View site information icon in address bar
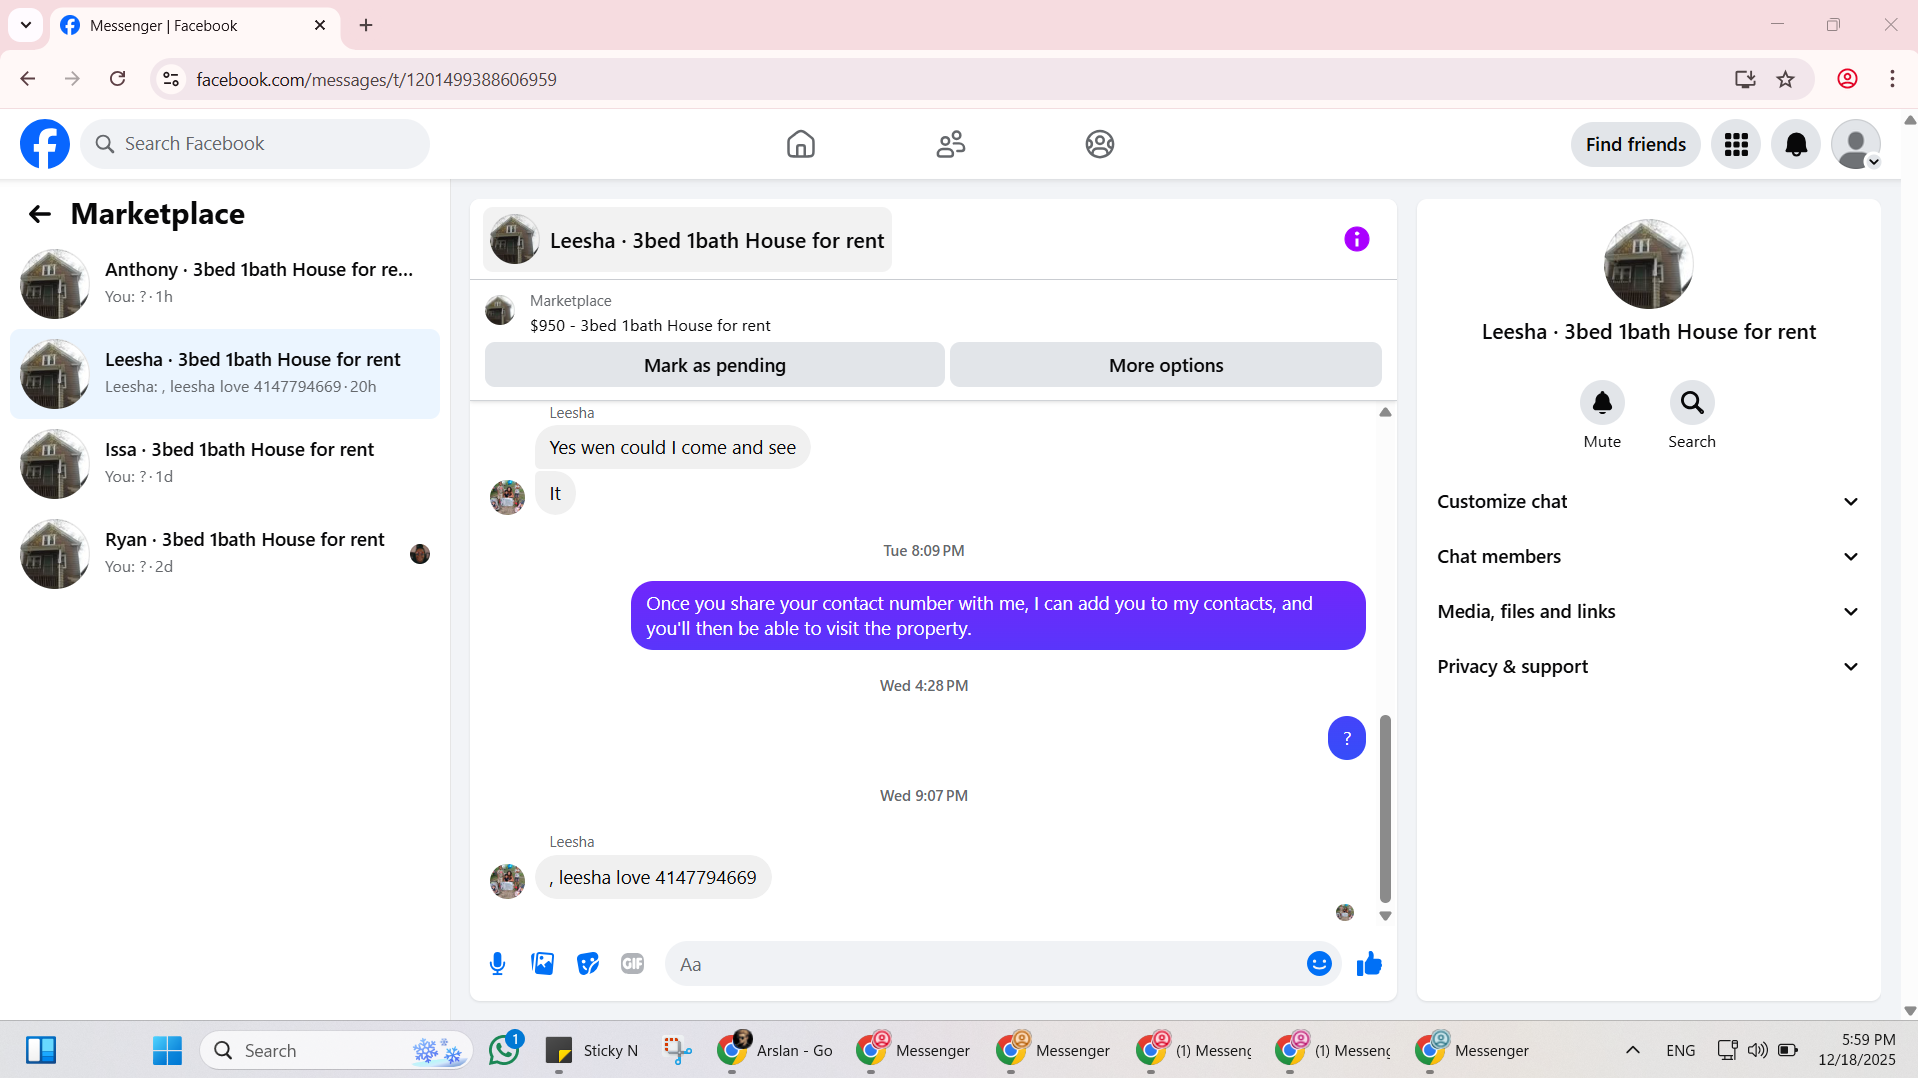 [171, 79]
